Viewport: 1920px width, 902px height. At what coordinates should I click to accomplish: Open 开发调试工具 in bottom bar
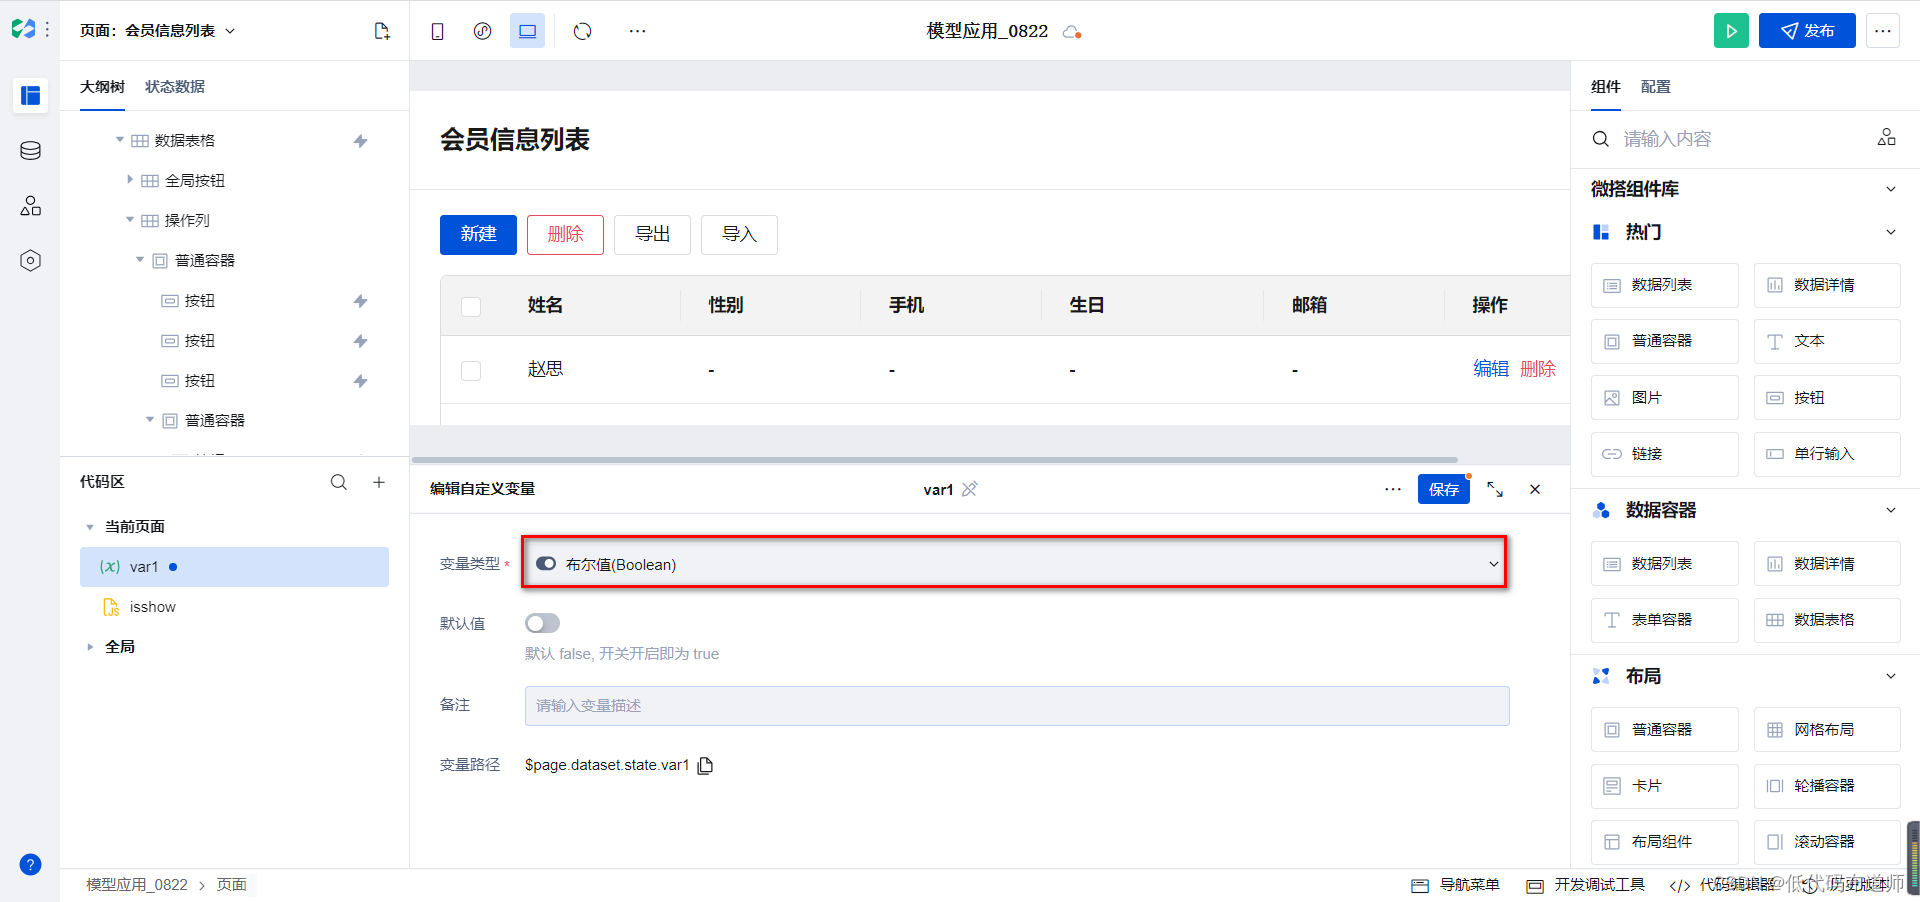pos(1586,885)
